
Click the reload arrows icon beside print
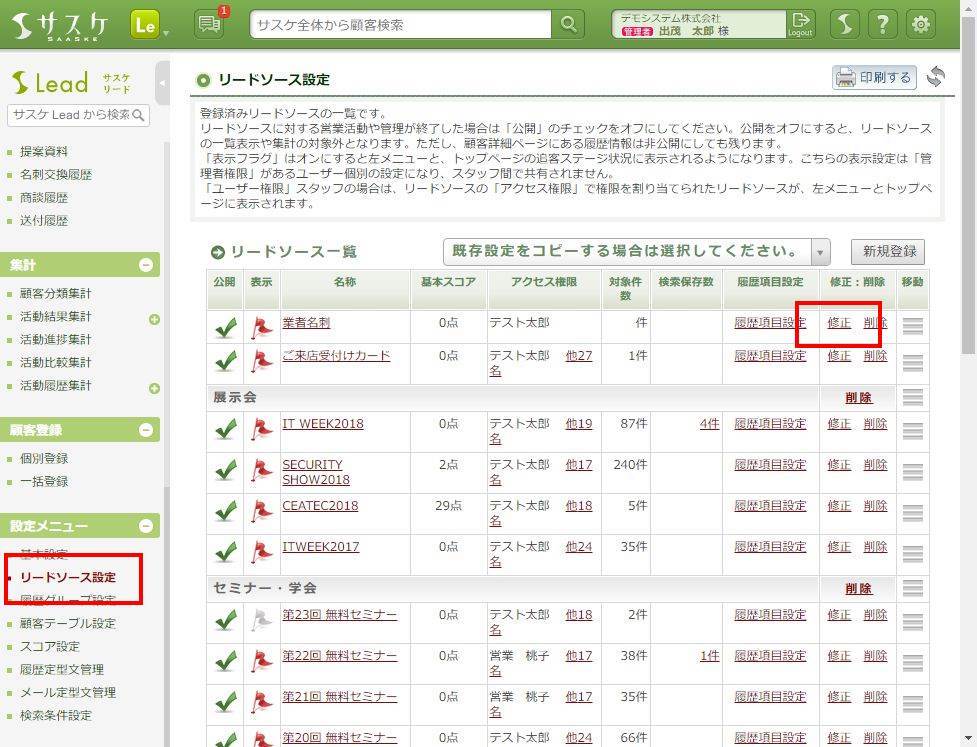pos(935,77)
